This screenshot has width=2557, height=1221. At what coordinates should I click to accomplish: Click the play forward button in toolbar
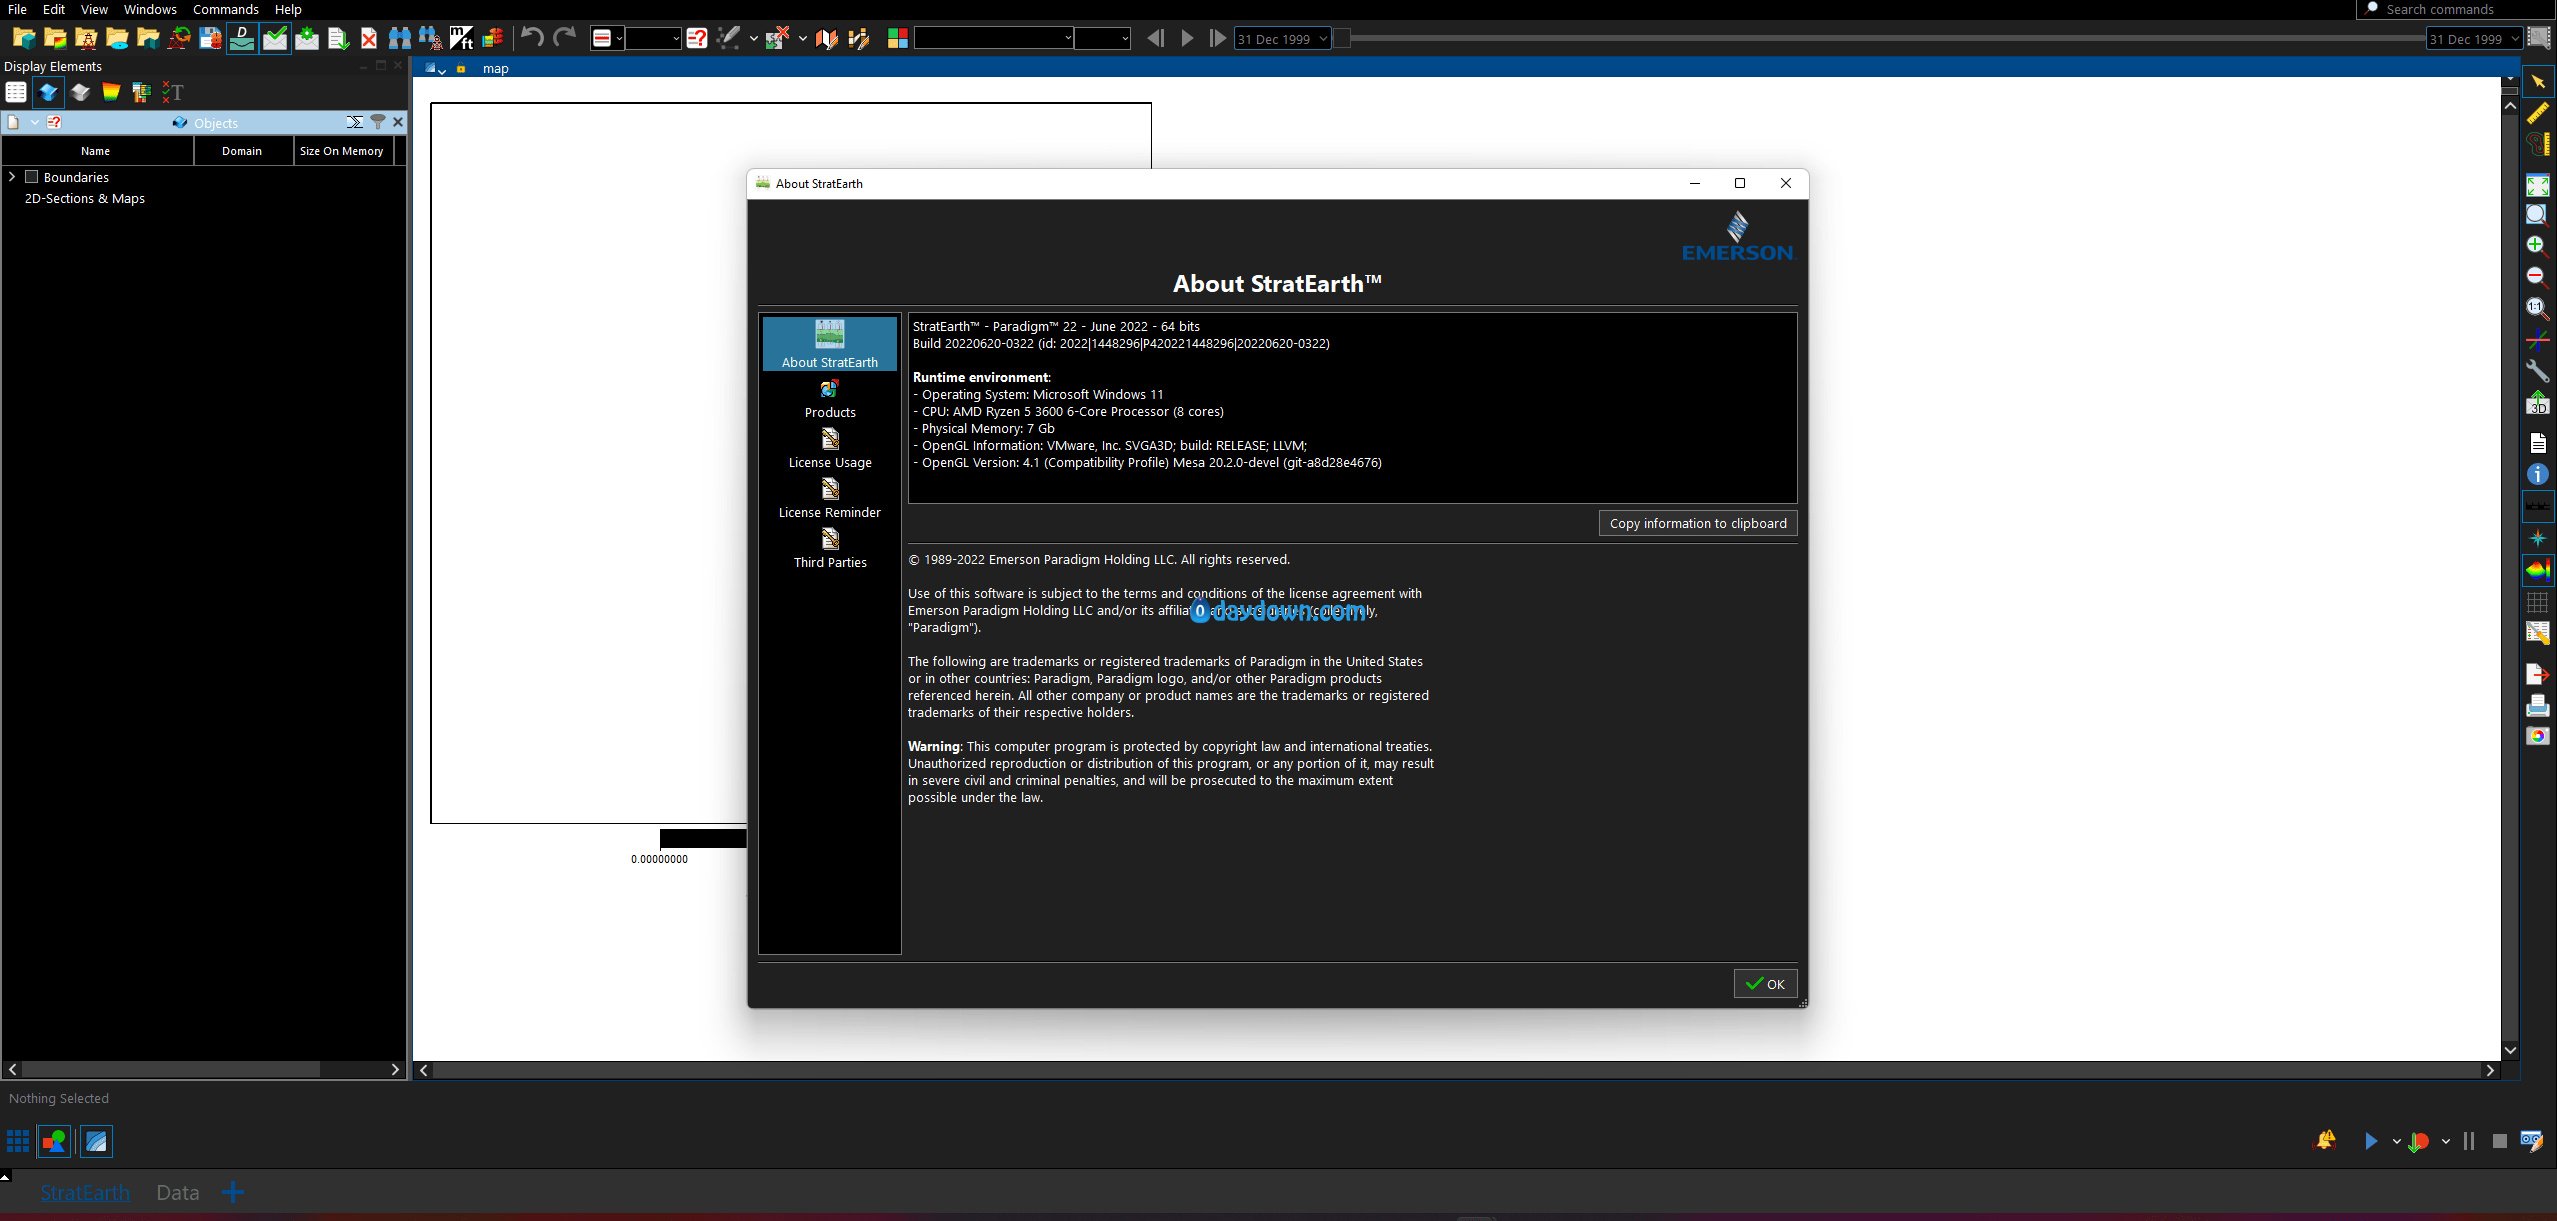pyautogui.click(x=1187, y=38)
